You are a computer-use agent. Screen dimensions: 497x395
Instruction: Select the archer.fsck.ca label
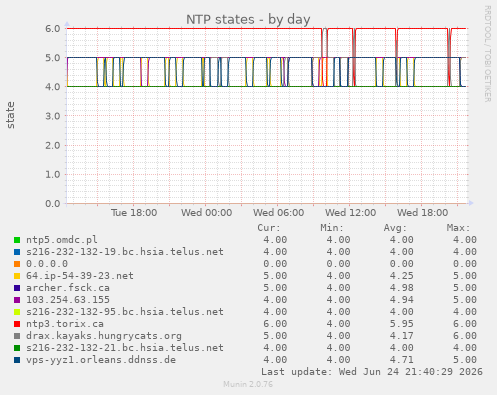tap(68, 288)
